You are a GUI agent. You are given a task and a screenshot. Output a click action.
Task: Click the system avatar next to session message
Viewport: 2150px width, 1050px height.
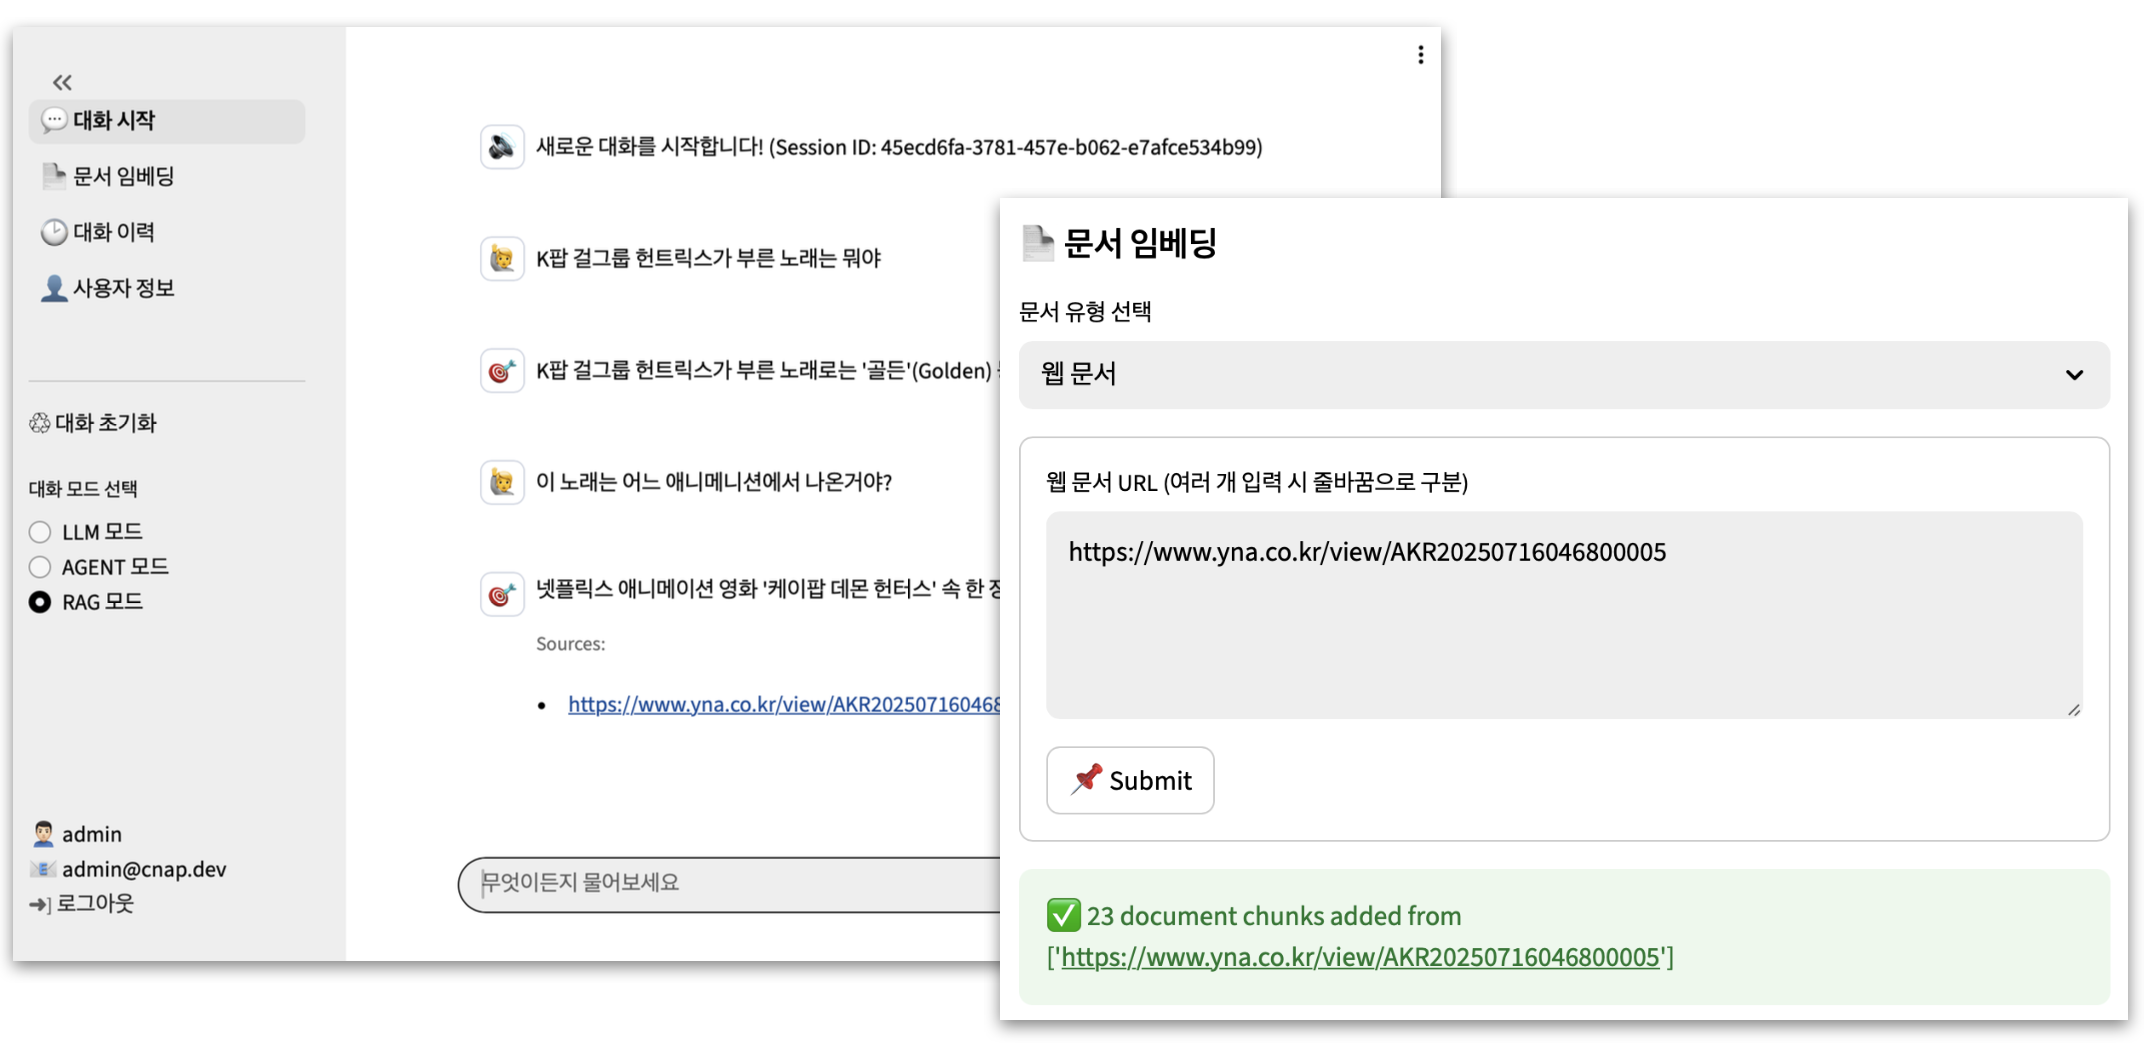[x=502, y=148]
